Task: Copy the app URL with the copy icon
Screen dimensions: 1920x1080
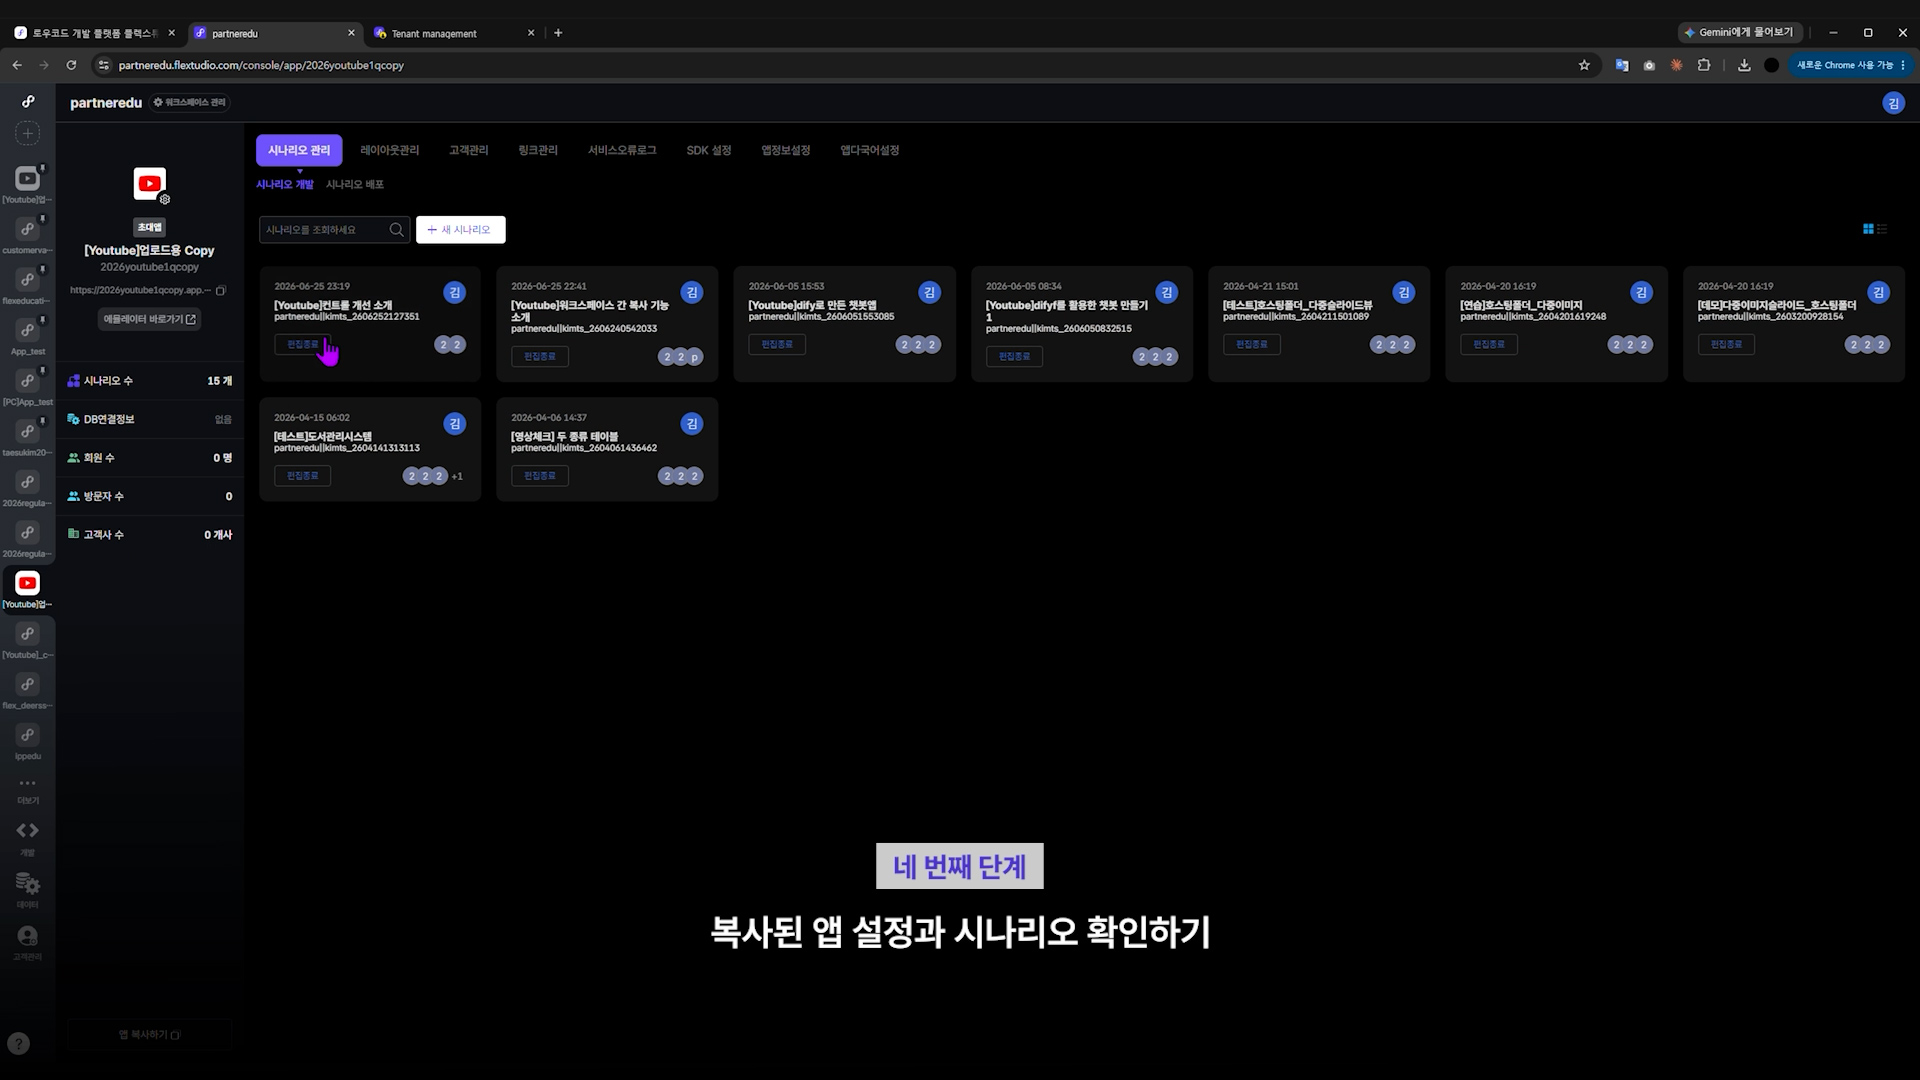Action: (x=221, y=291)
